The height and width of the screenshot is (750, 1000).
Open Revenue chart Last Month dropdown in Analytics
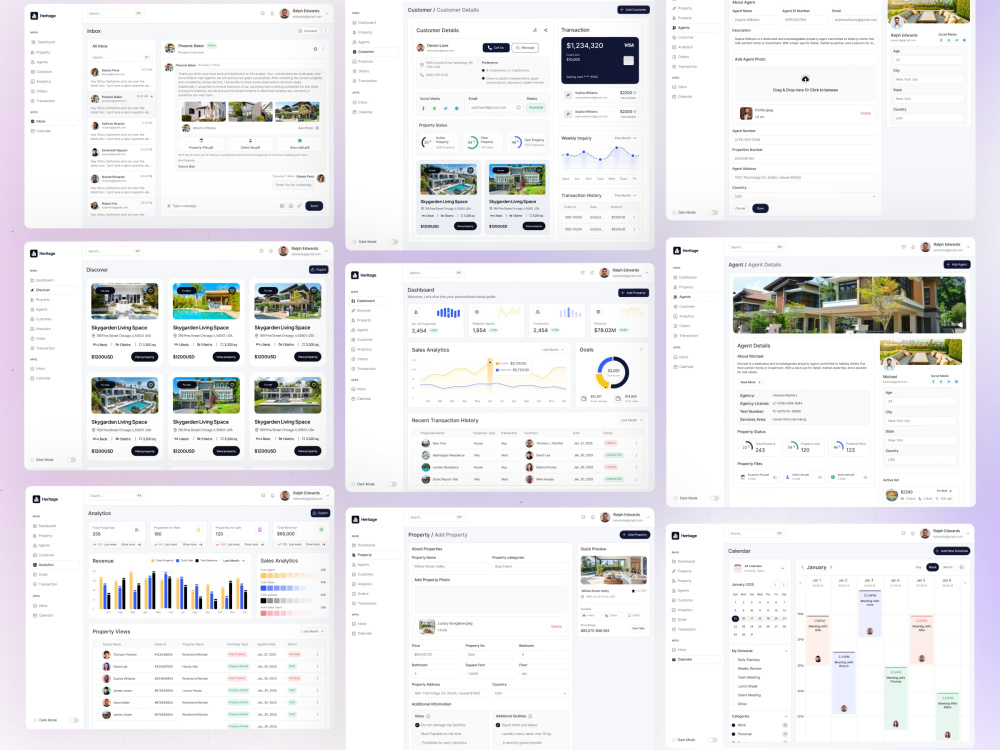click(235, 561)
